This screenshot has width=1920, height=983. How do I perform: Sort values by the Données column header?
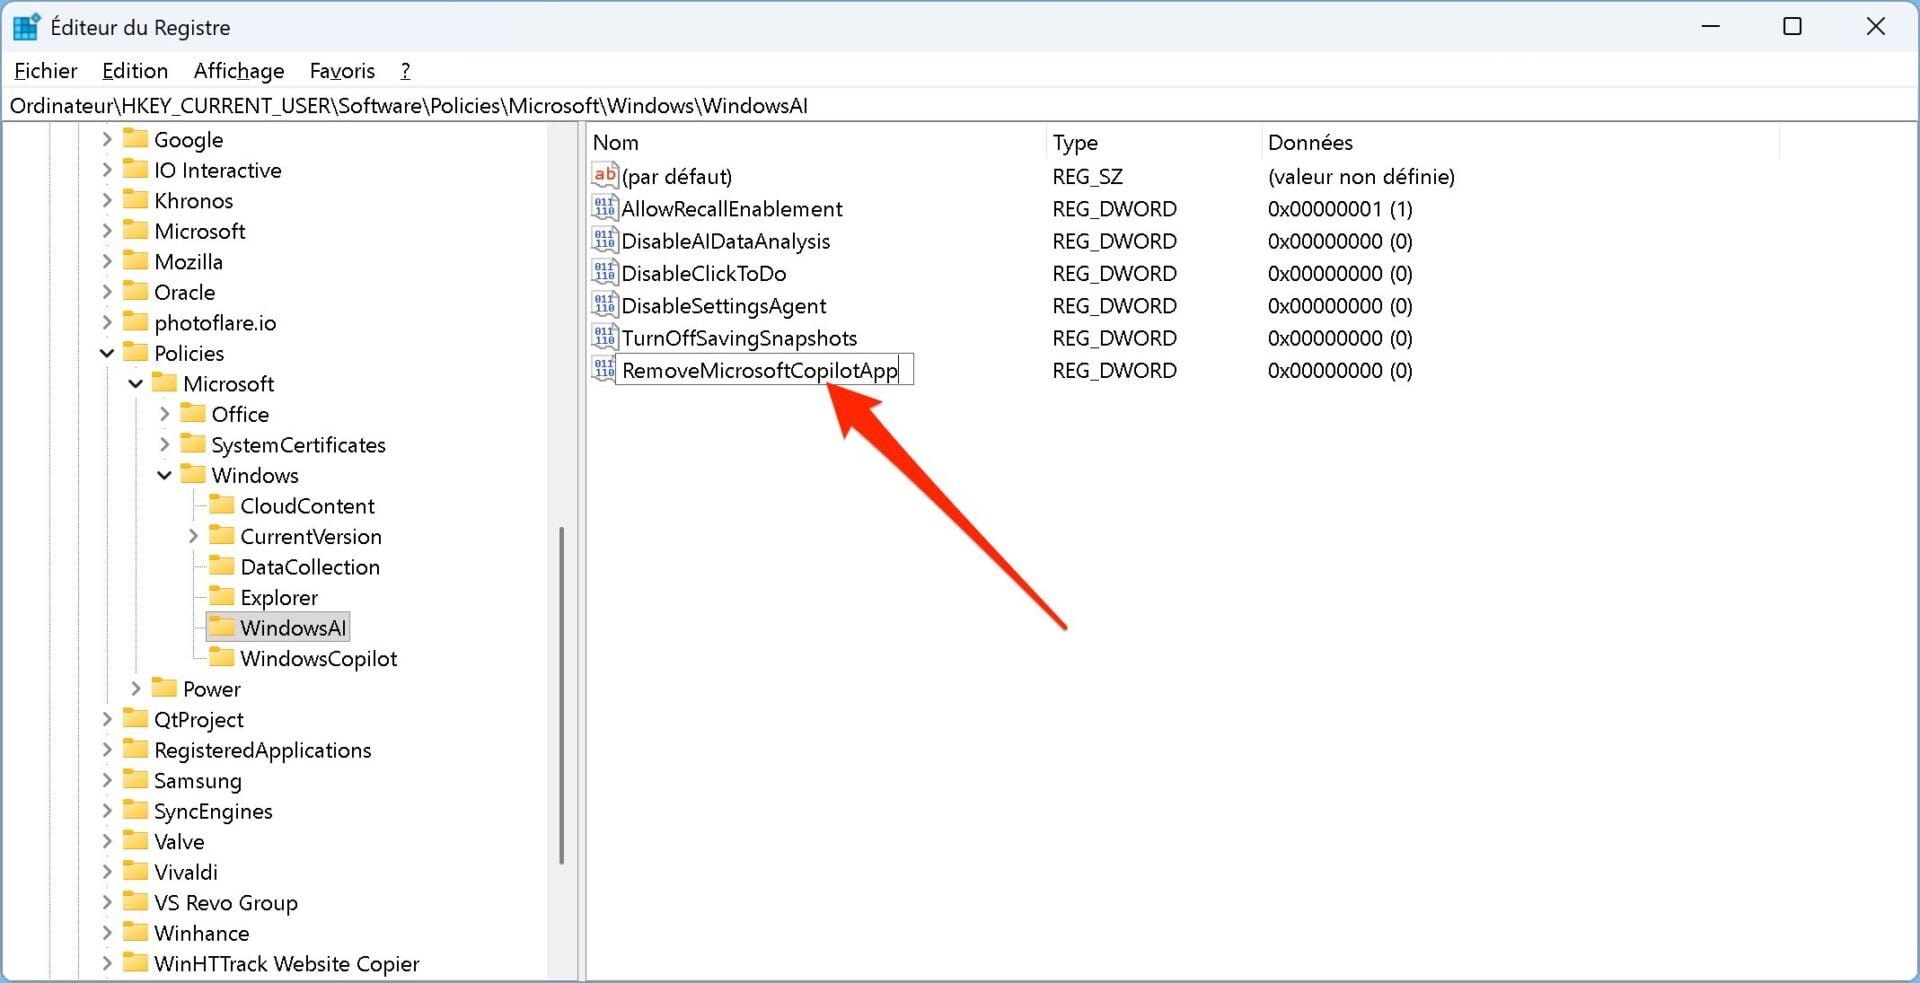coord(1520,142)
